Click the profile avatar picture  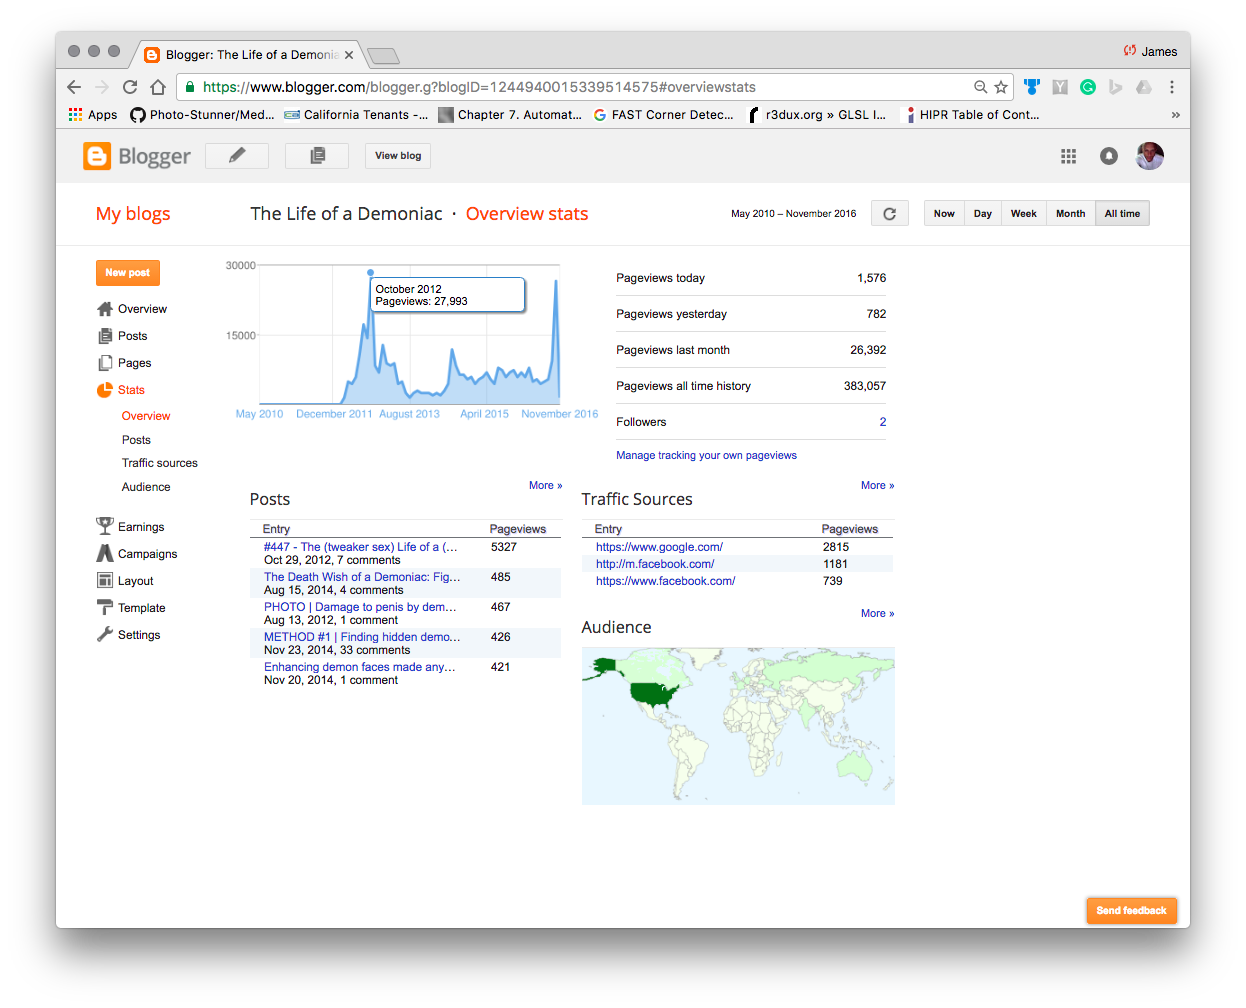[1150, 156]
